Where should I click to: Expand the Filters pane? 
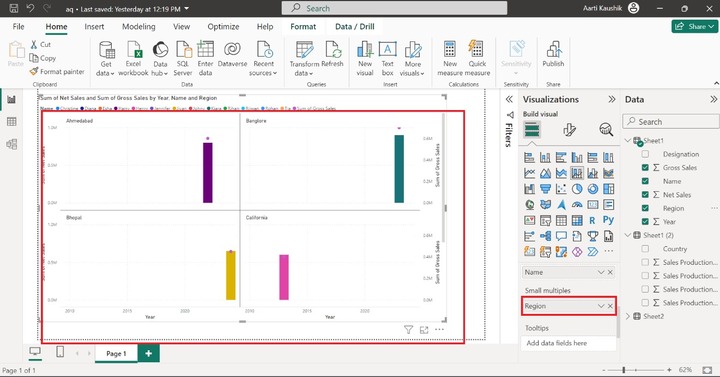click(509, 99)
